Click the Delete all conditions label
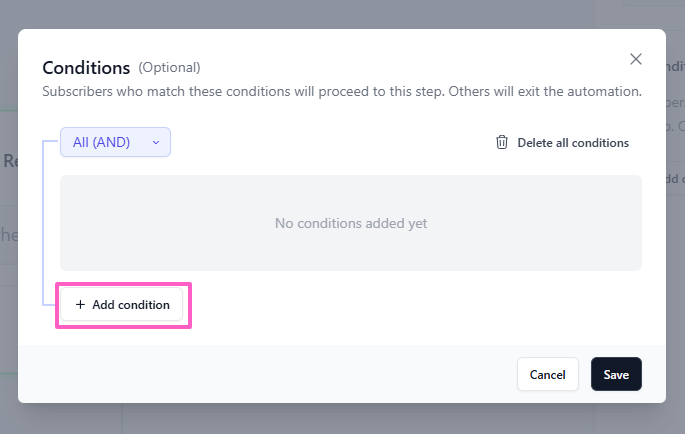This screenshot has height=434, width=685. click(573, 143)
